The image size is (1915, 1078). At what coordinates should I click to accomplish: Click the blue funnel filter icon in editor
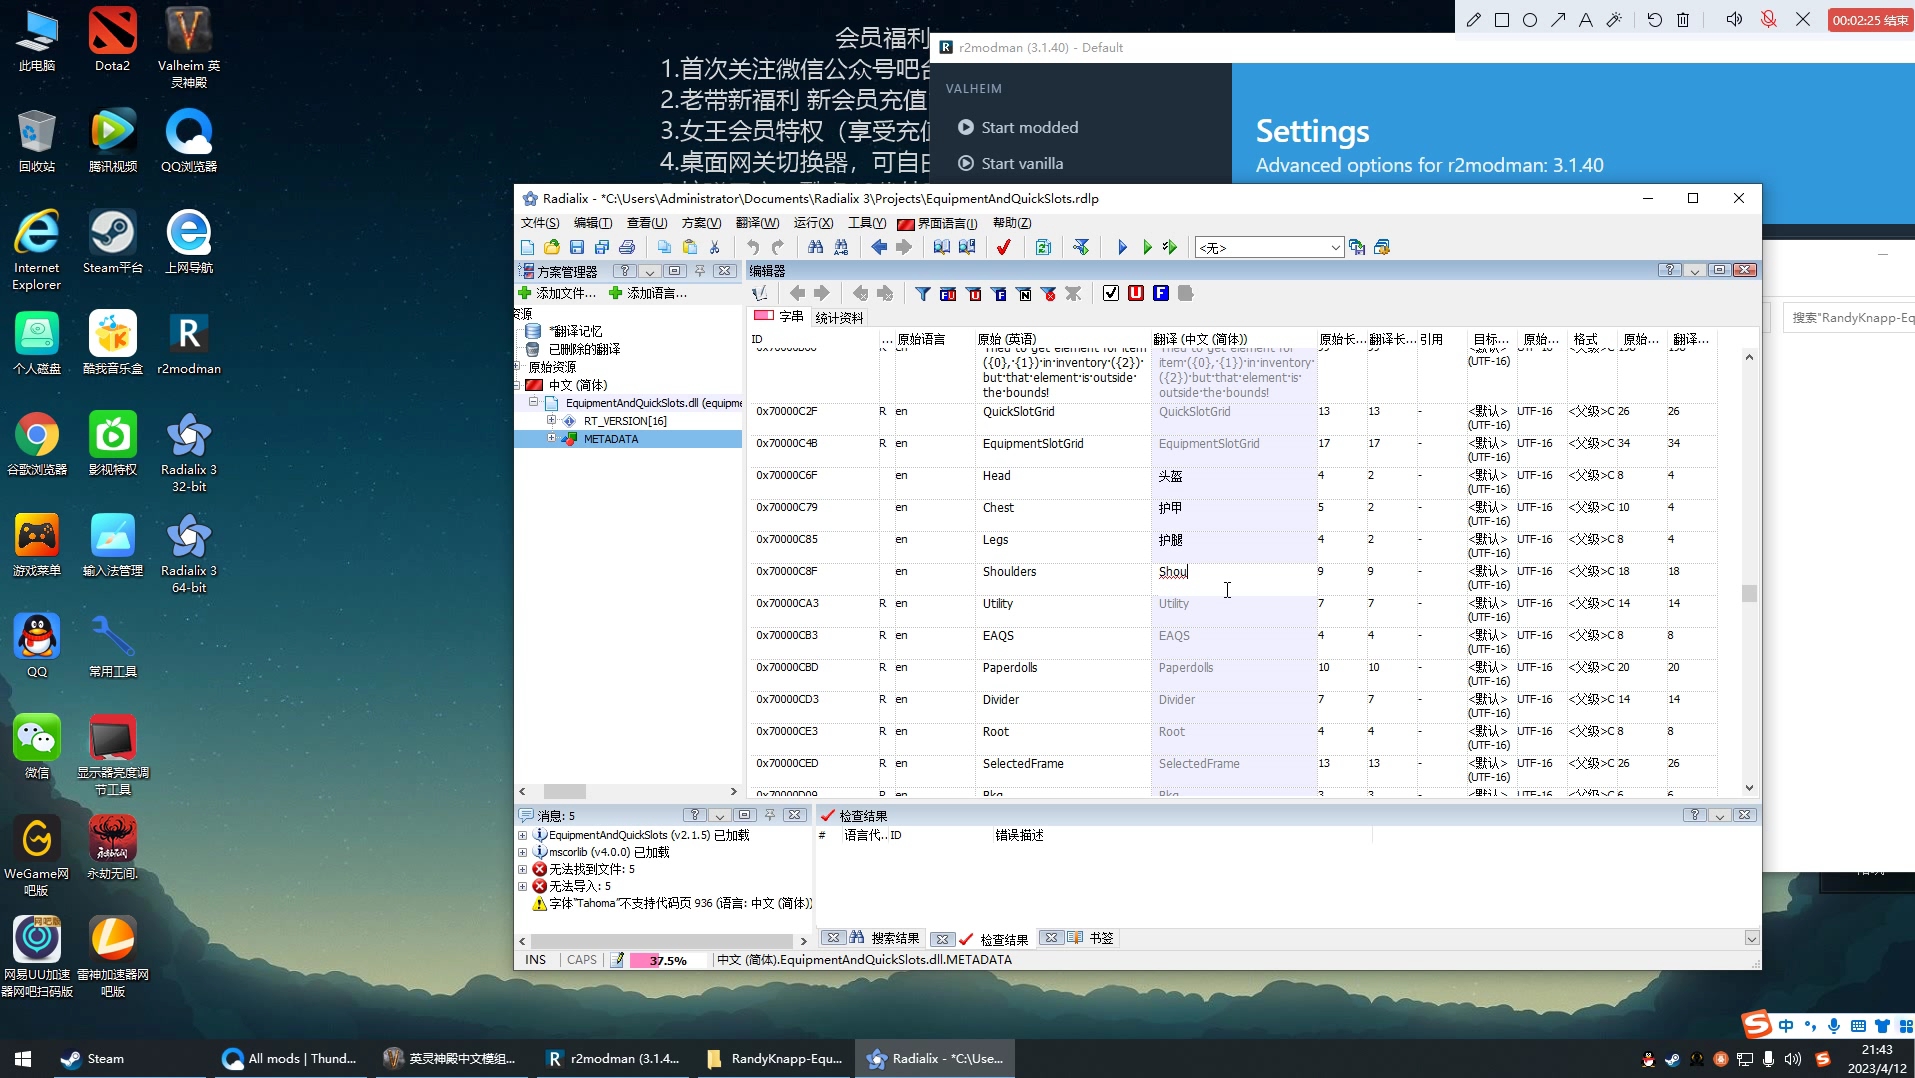click(922, 293)
